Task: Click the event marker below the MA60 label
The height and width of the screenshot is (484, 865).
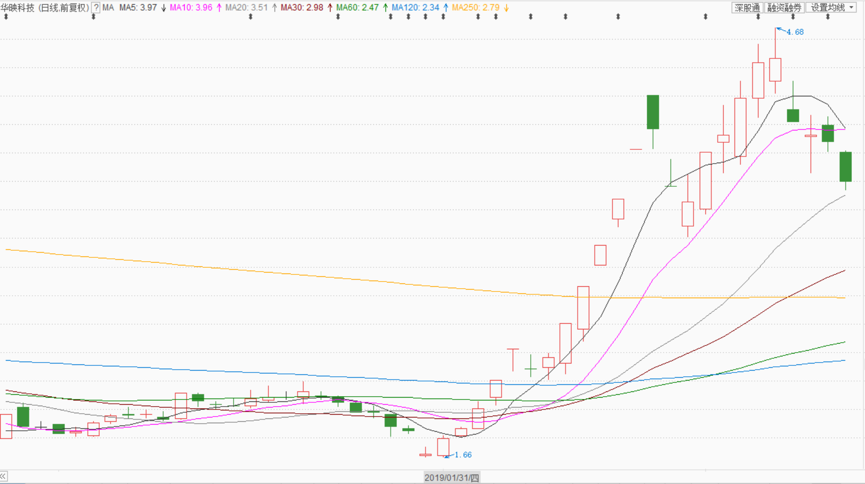Action: tap(338, 17)
